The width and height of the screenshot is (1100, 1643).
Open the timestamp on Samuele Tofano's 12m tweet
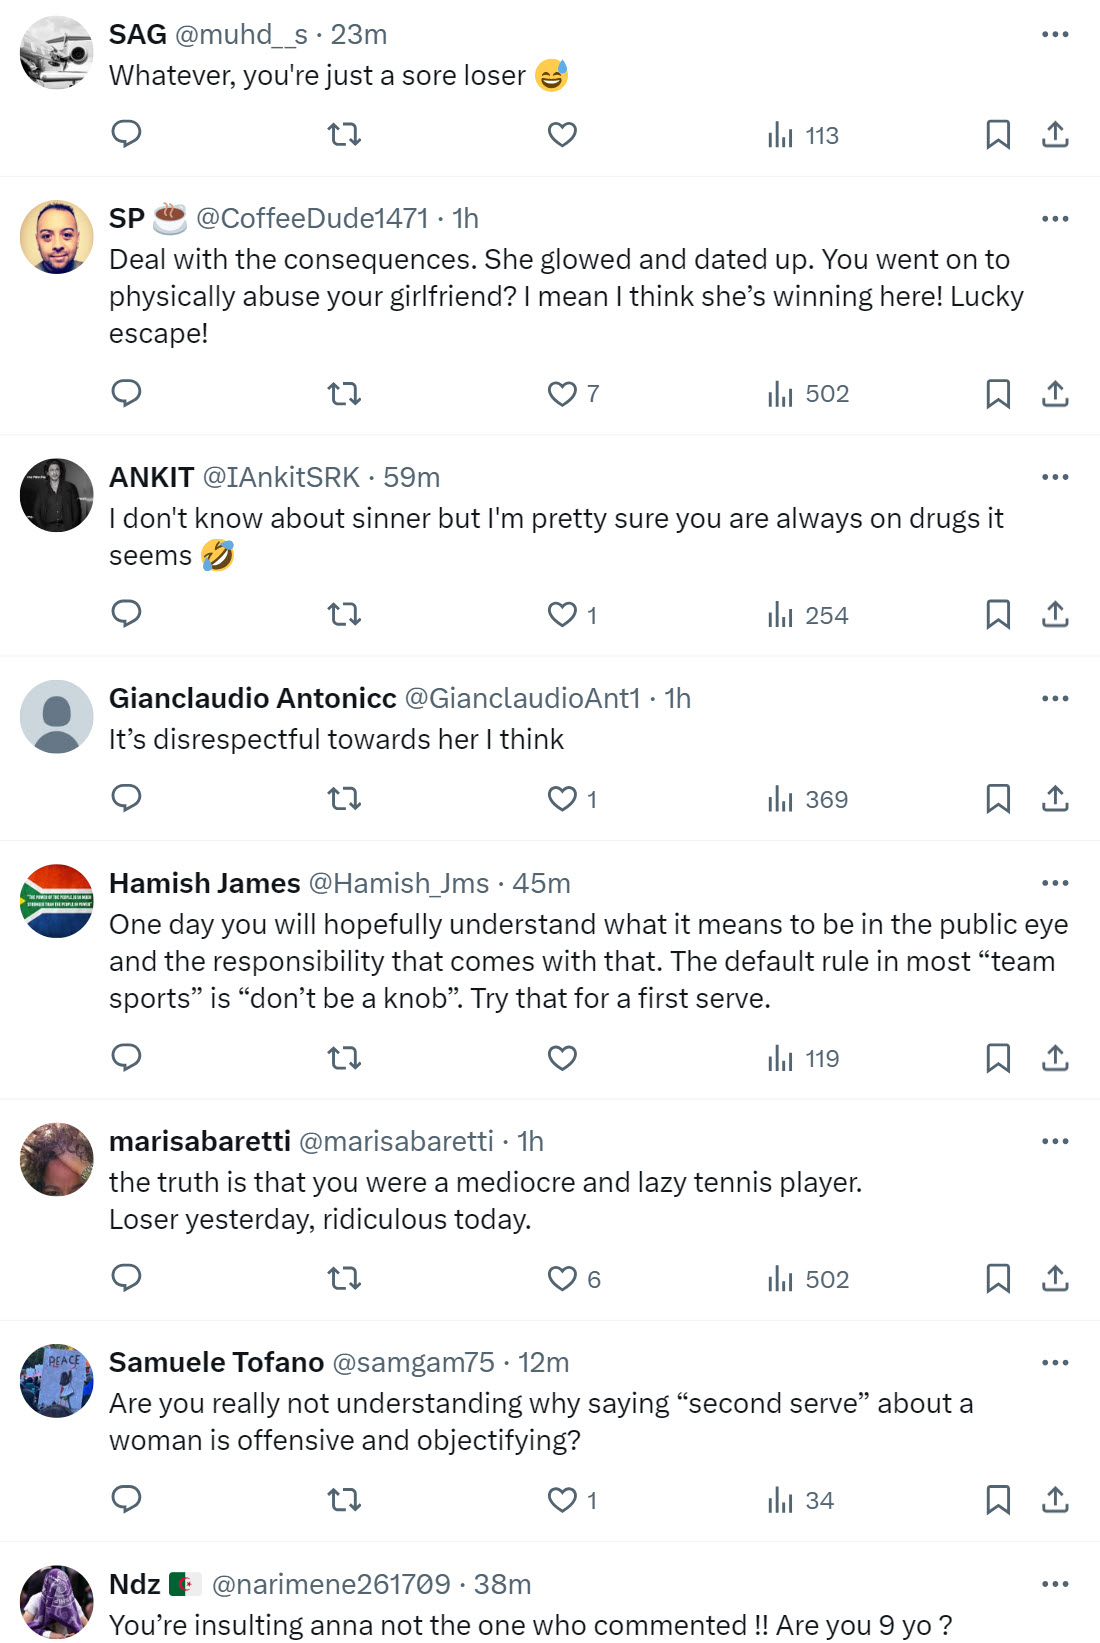(544, 1362)
